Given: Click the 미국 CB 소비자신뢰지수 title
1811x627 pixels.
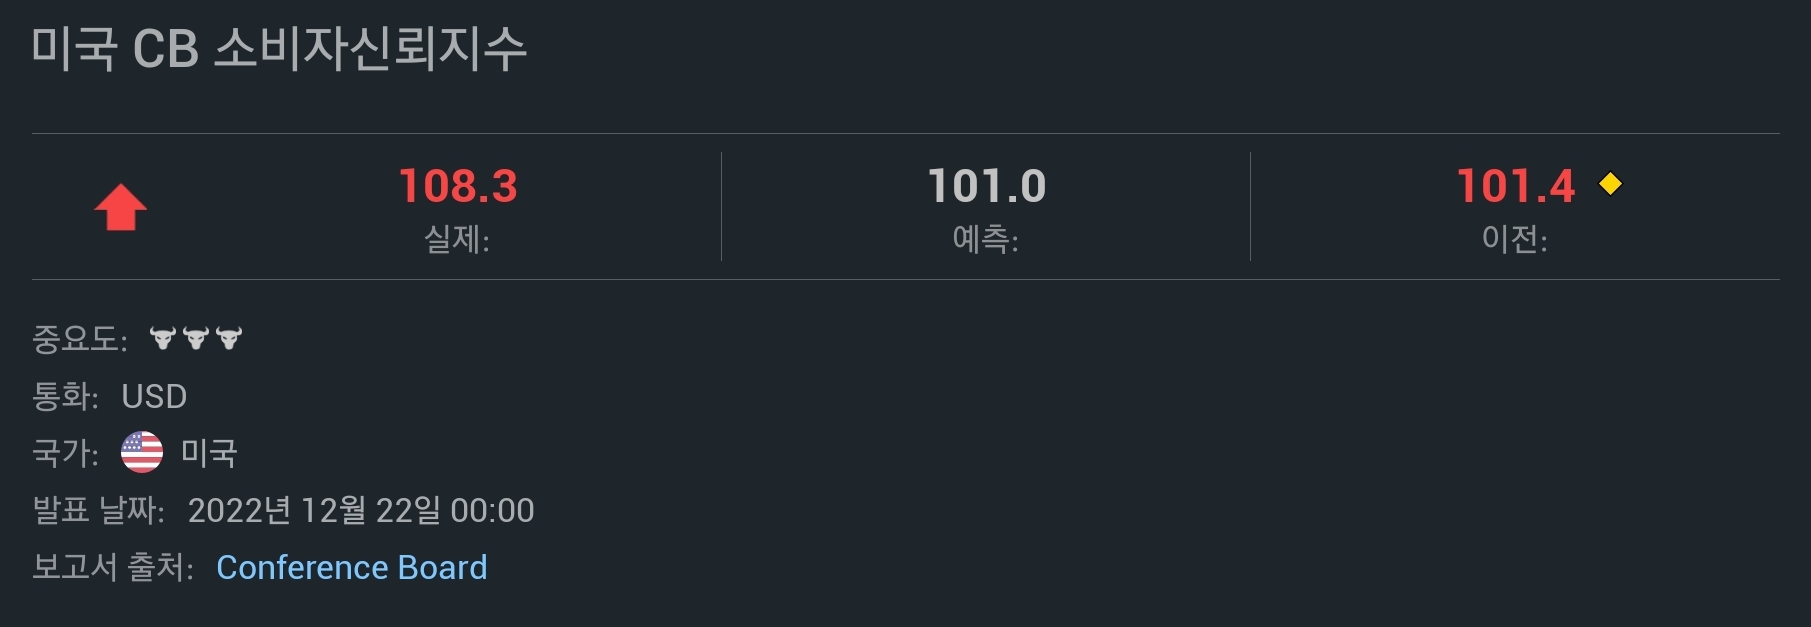Looking at the screenshot, I should coord(279,48).
